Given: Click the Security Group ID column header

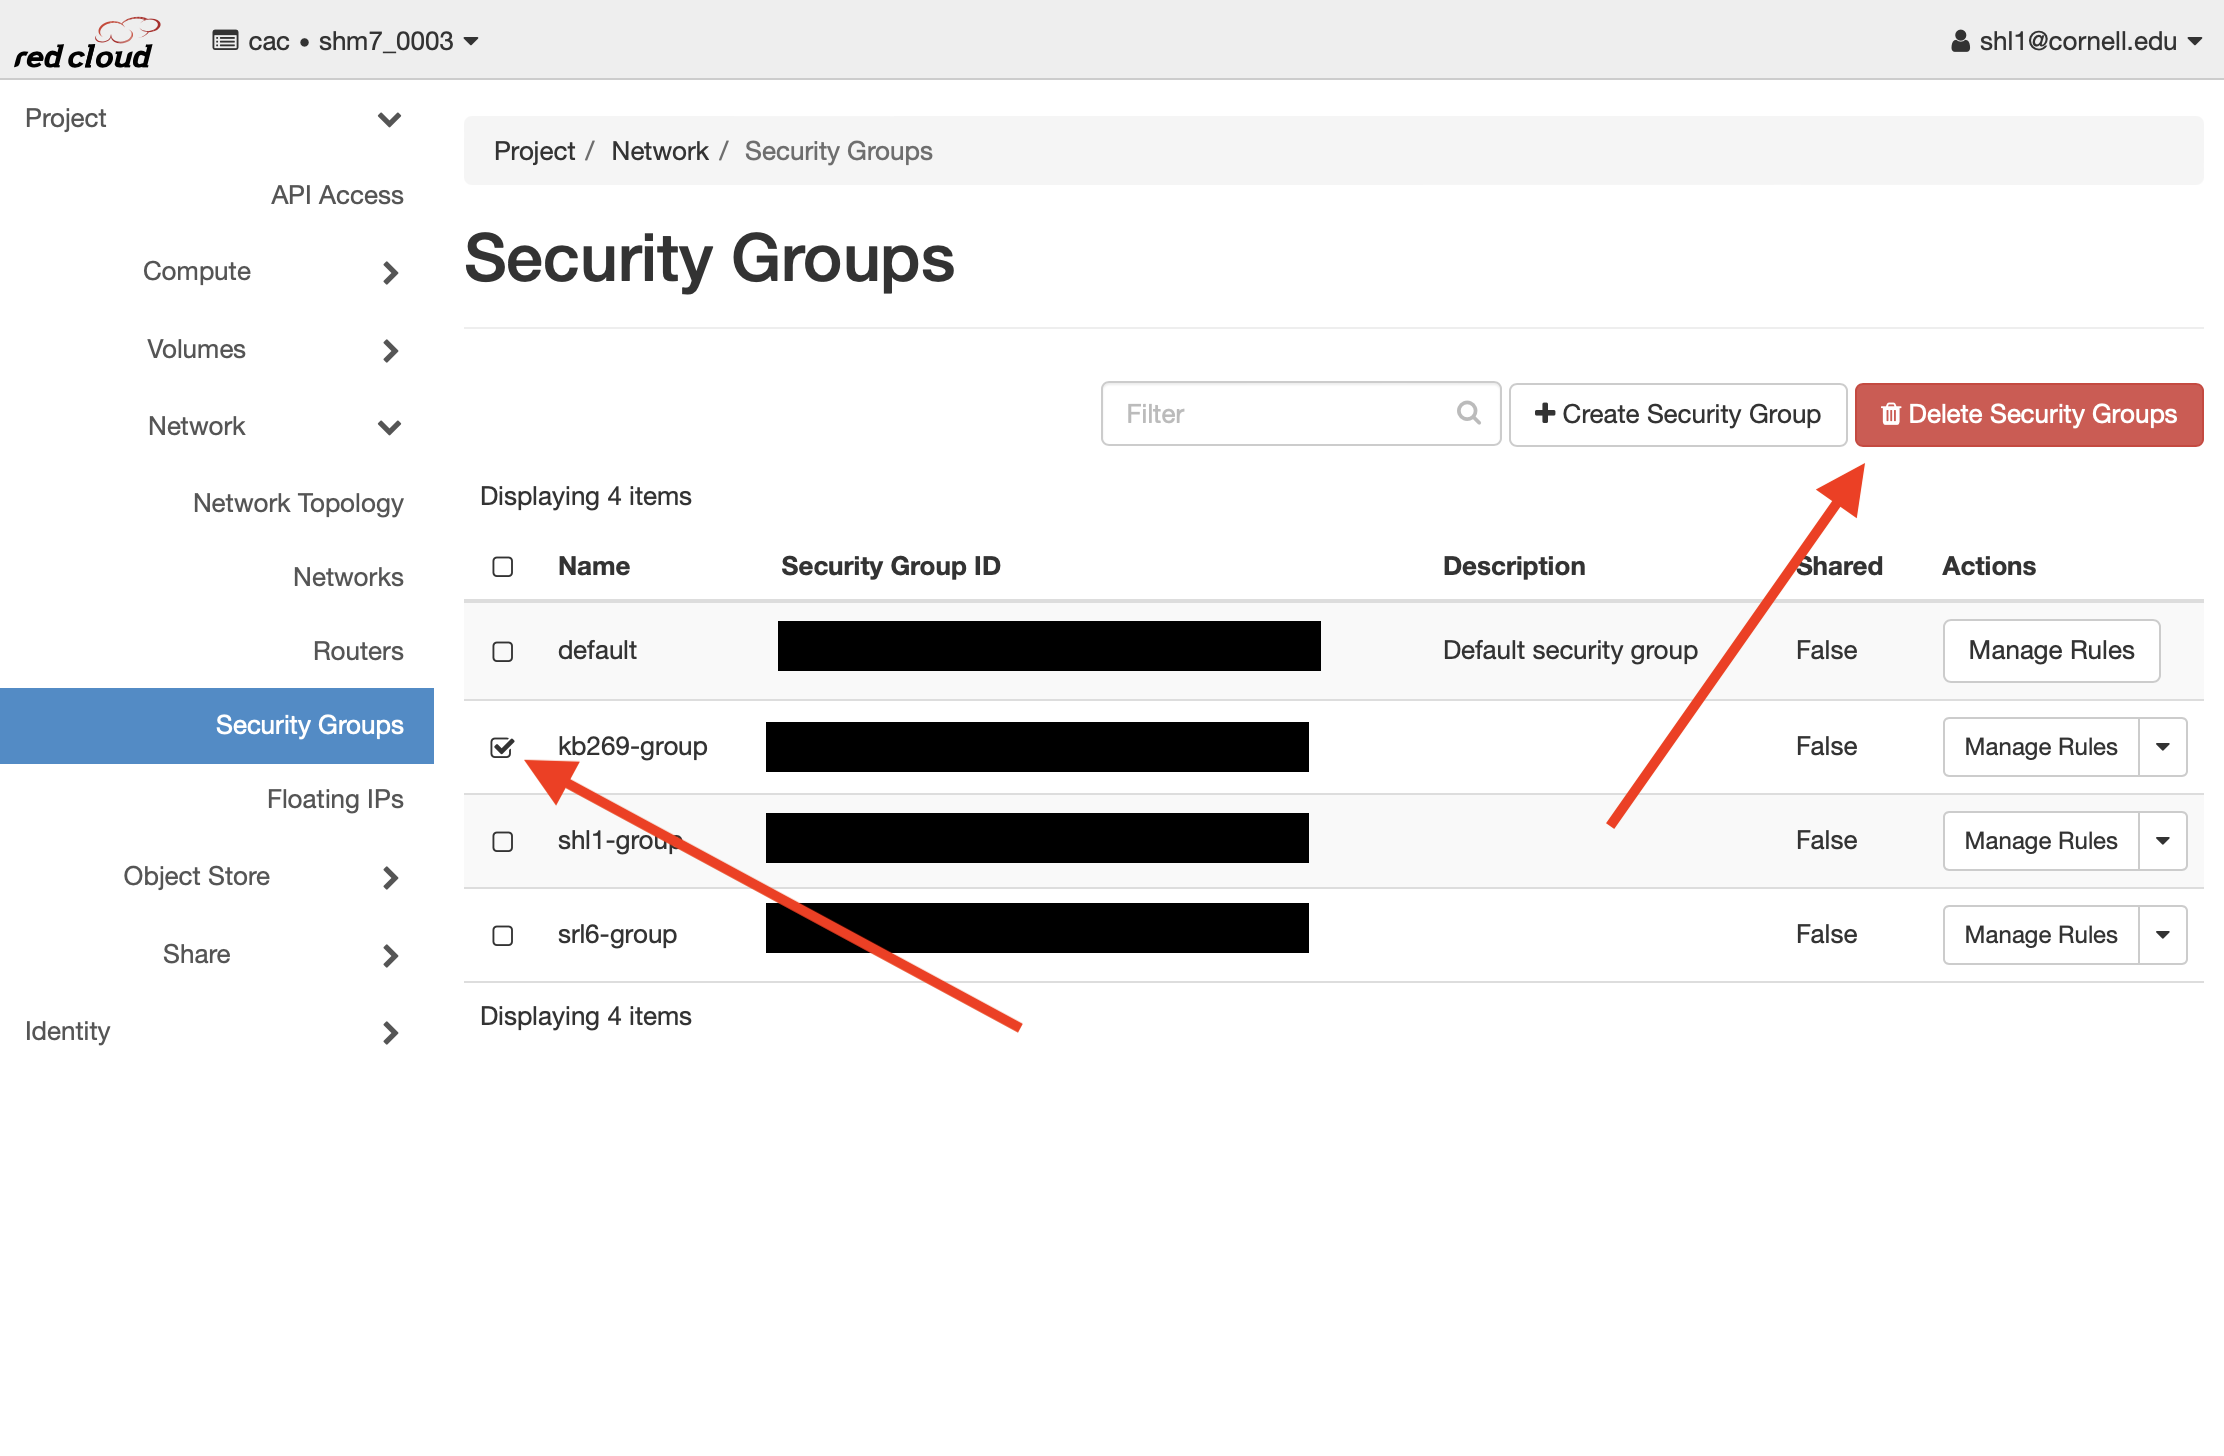Looking at the screenshot, I should (x=891, y=567).
